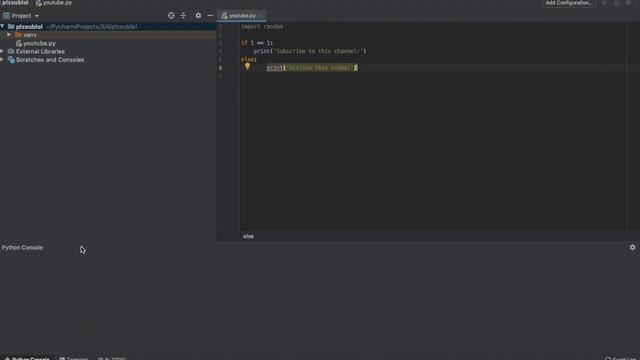The width and height of the screenshot is (640, 360).
Task: Click the line 6 gutter number
Action: coord(220,68)
